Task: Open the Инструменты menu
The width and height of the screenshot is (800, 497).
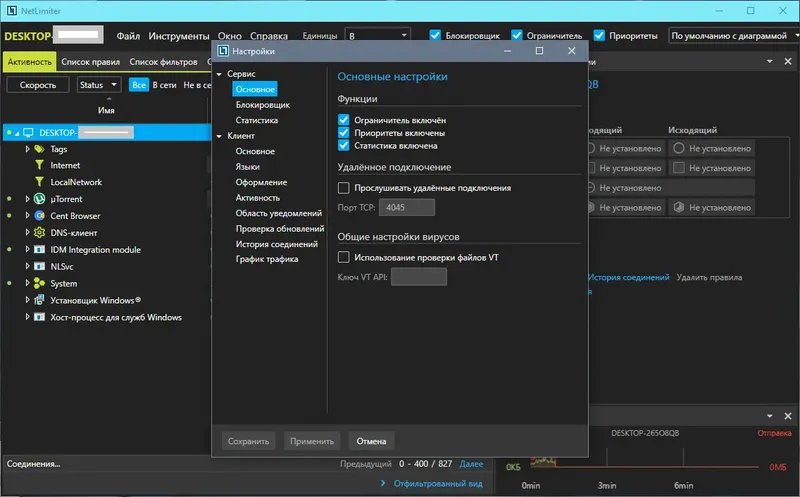Action: pyautogui.click(x=179, y=36)
